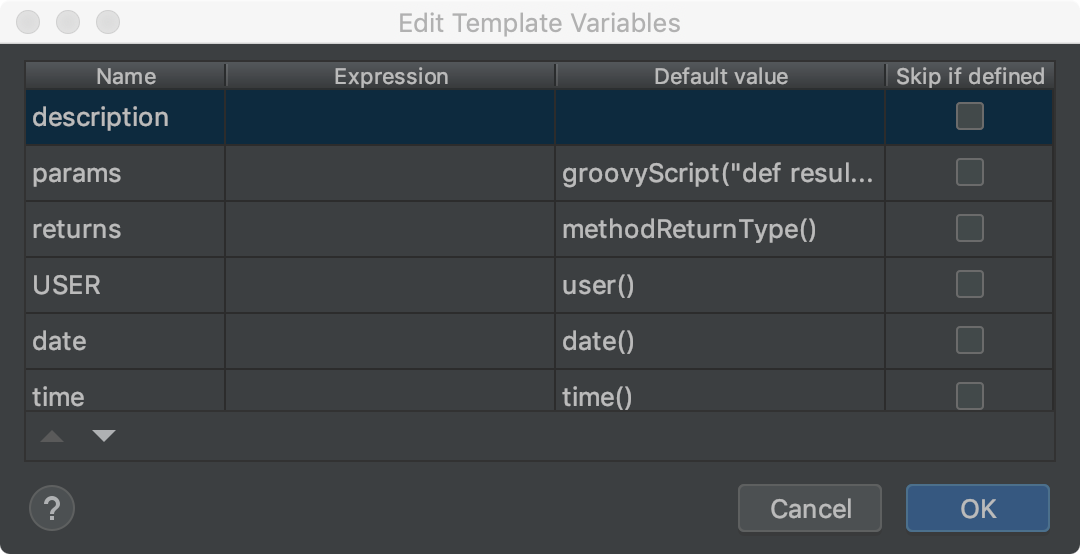Tick Skip if defined for USER
1080x554 pixels.
tap(969, 285)
